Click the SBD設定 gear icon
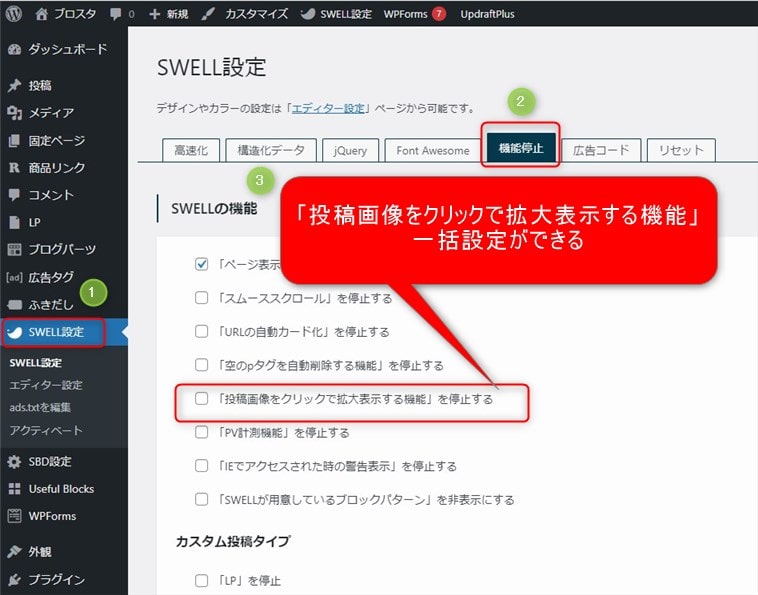Viewport: 758px width, 595px height. pyautogui.click(x=15, y=462)
